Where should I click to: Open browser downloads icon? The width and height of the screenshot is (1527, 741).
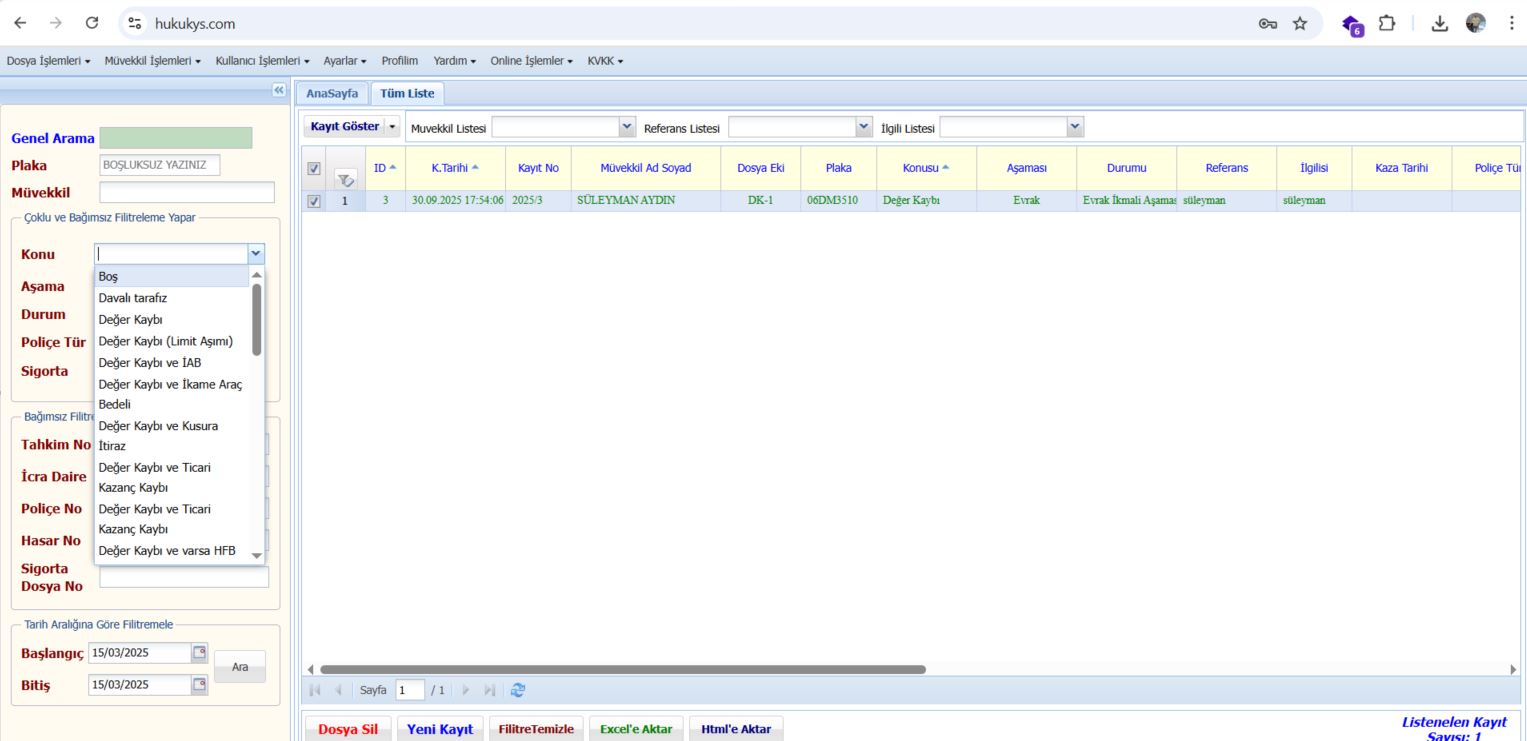point(1440,23)
